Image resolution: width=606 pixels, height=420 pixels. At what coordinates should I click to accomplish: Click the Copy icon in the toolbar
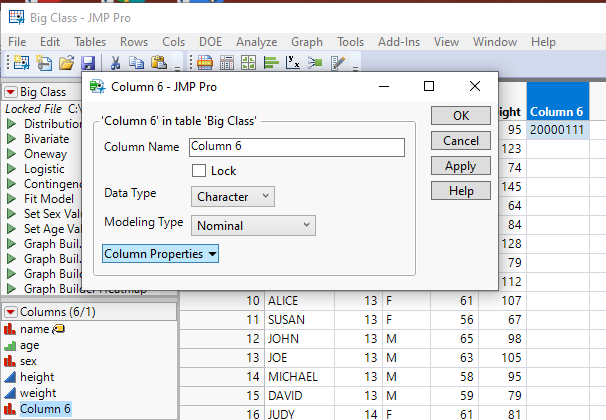(136, 62)
